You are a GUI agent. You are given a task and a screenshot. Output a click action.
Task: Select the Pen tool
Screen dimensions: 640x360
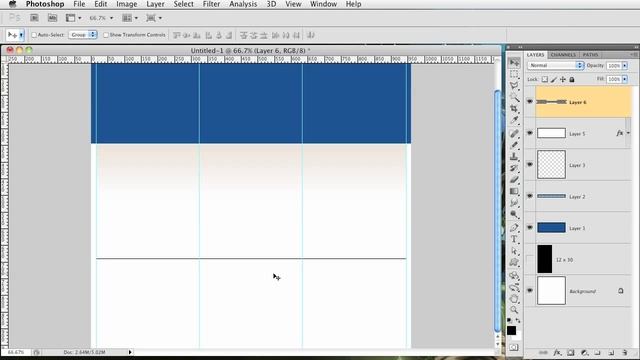(514, 228)
